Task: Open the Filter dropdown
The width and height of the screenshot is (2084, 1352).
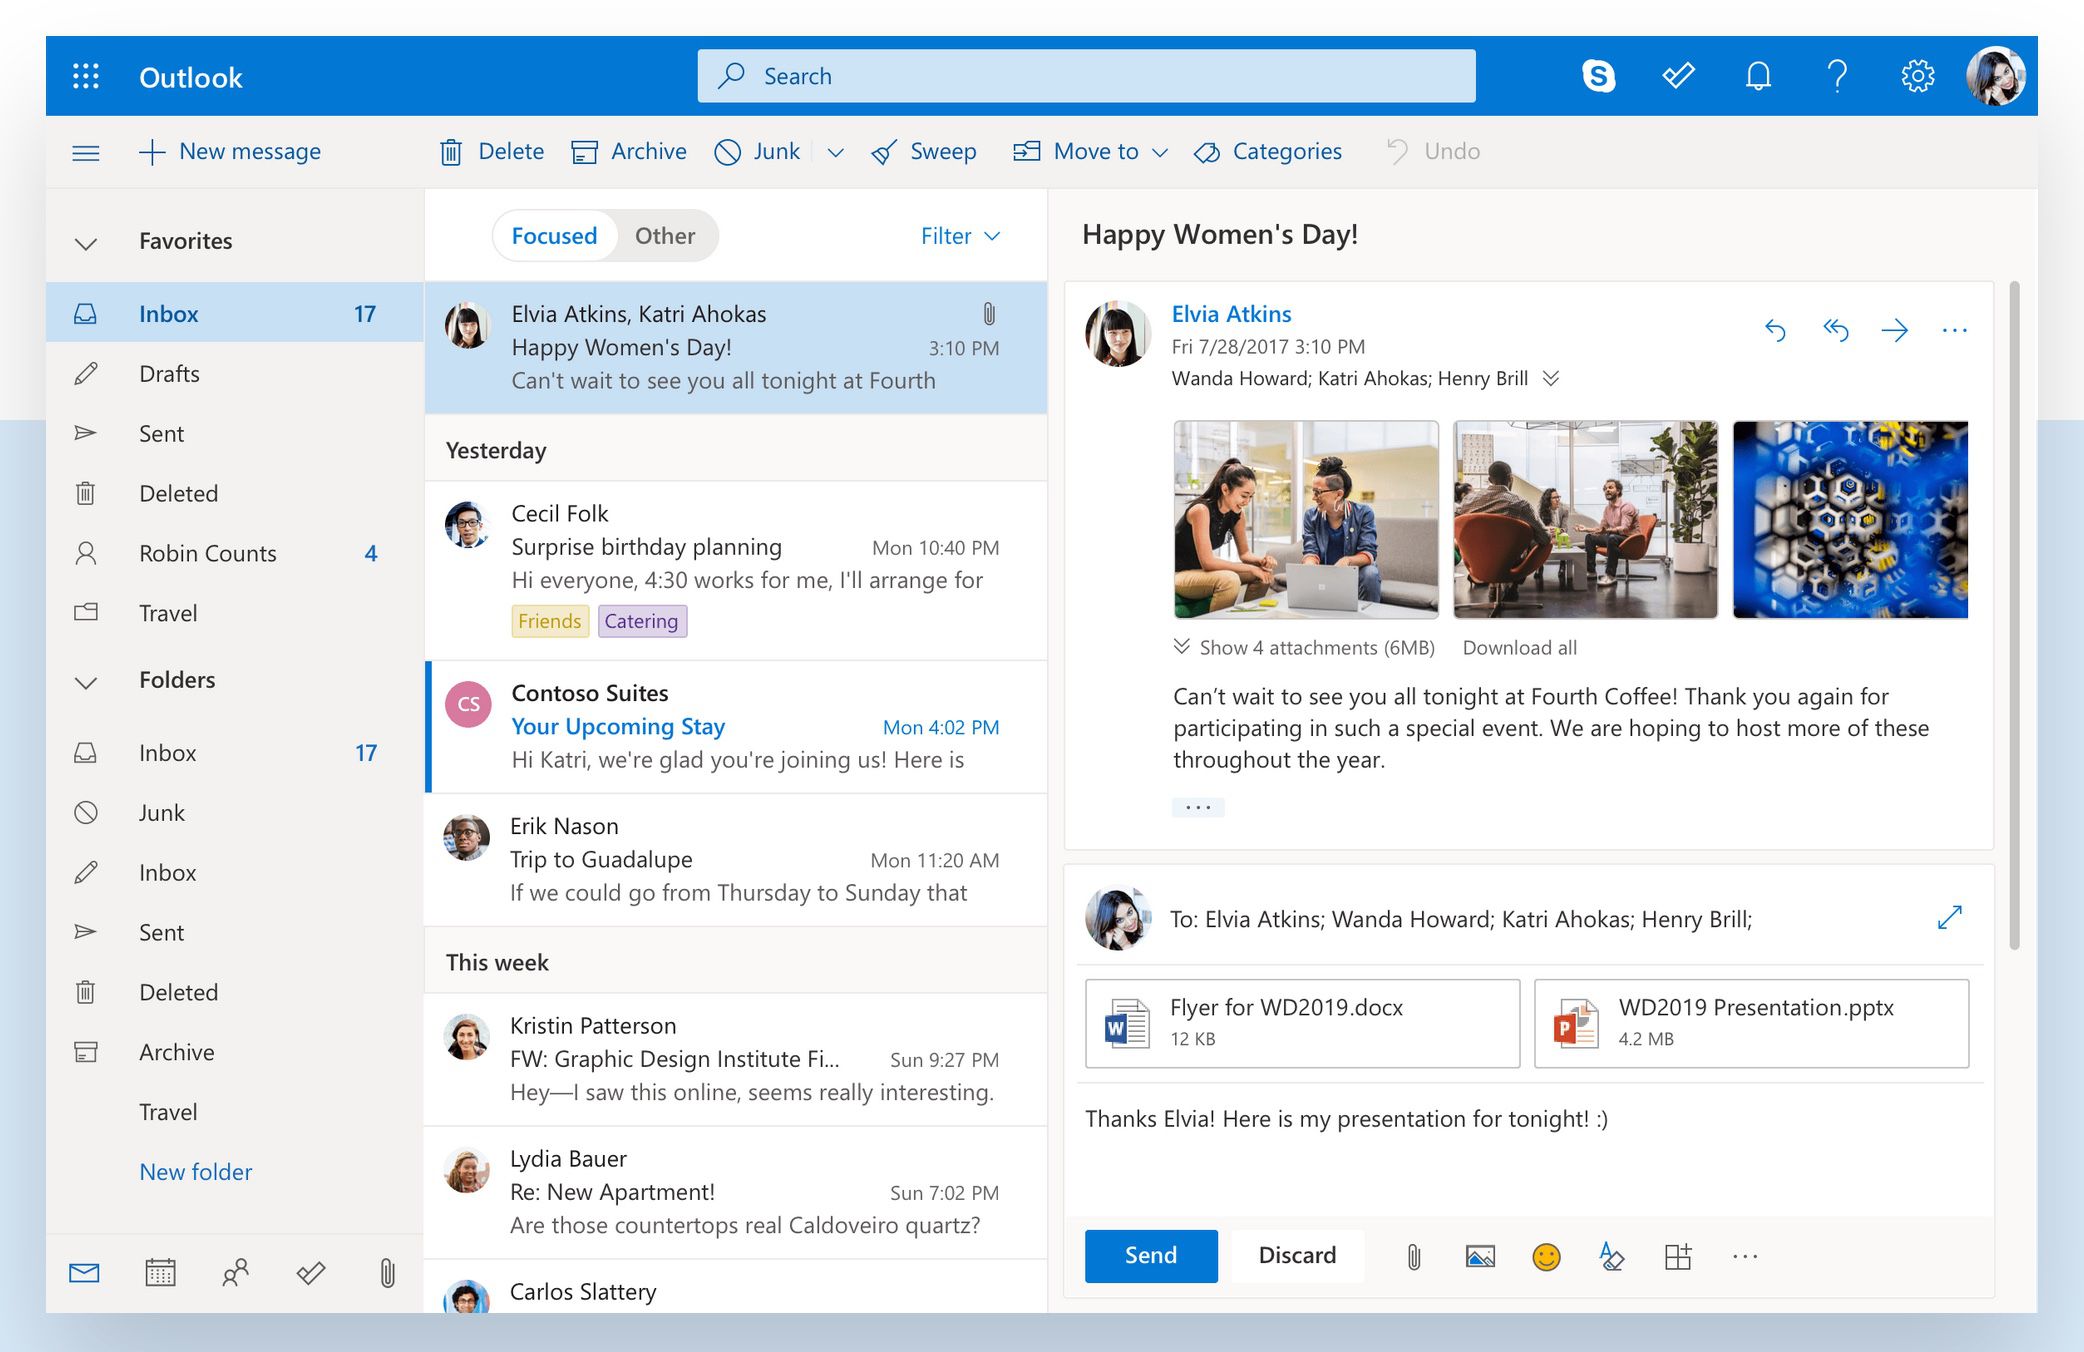Action: [957, 236]
